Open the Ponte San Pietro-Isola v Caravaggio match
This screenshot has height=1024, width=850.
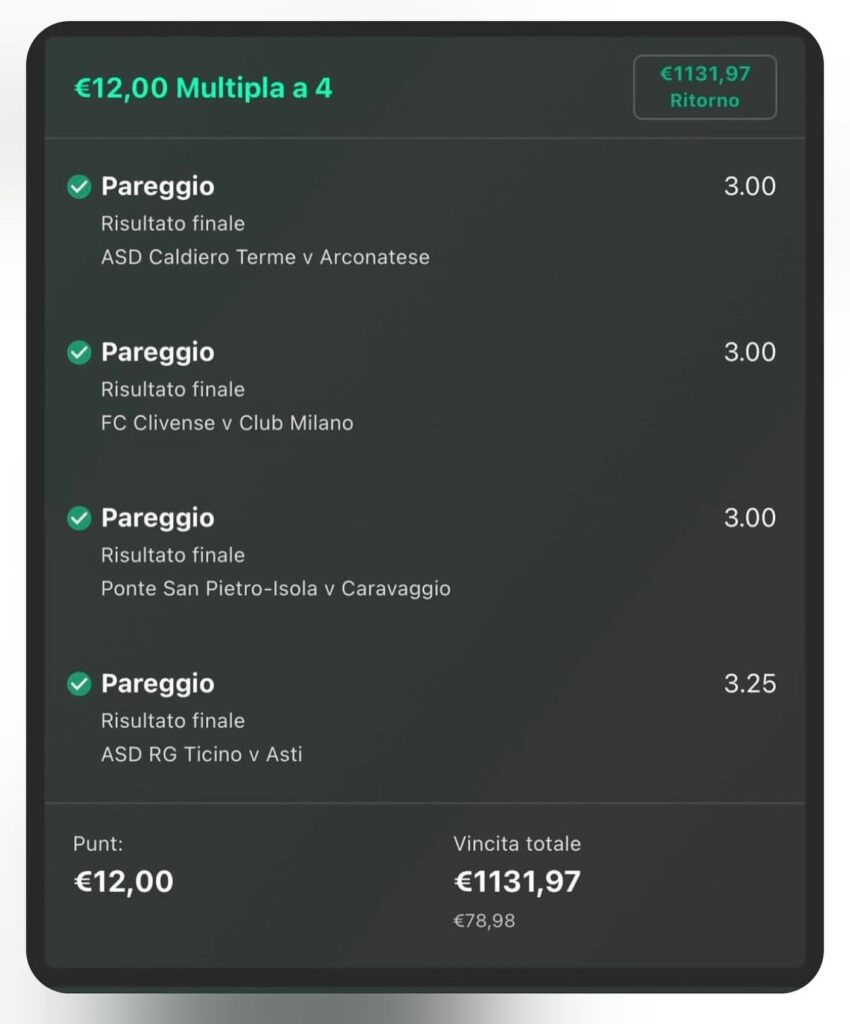click(x=275, y=589)
